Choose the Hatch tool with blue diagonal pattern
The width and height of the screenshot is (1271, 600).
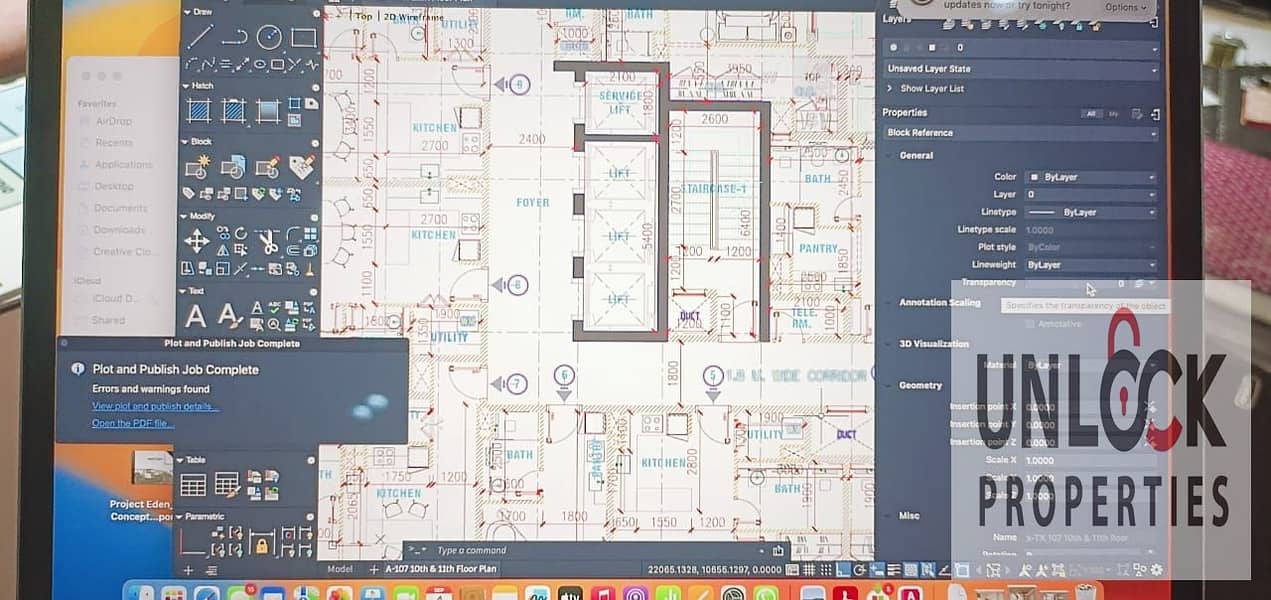[x=199, y=110]
